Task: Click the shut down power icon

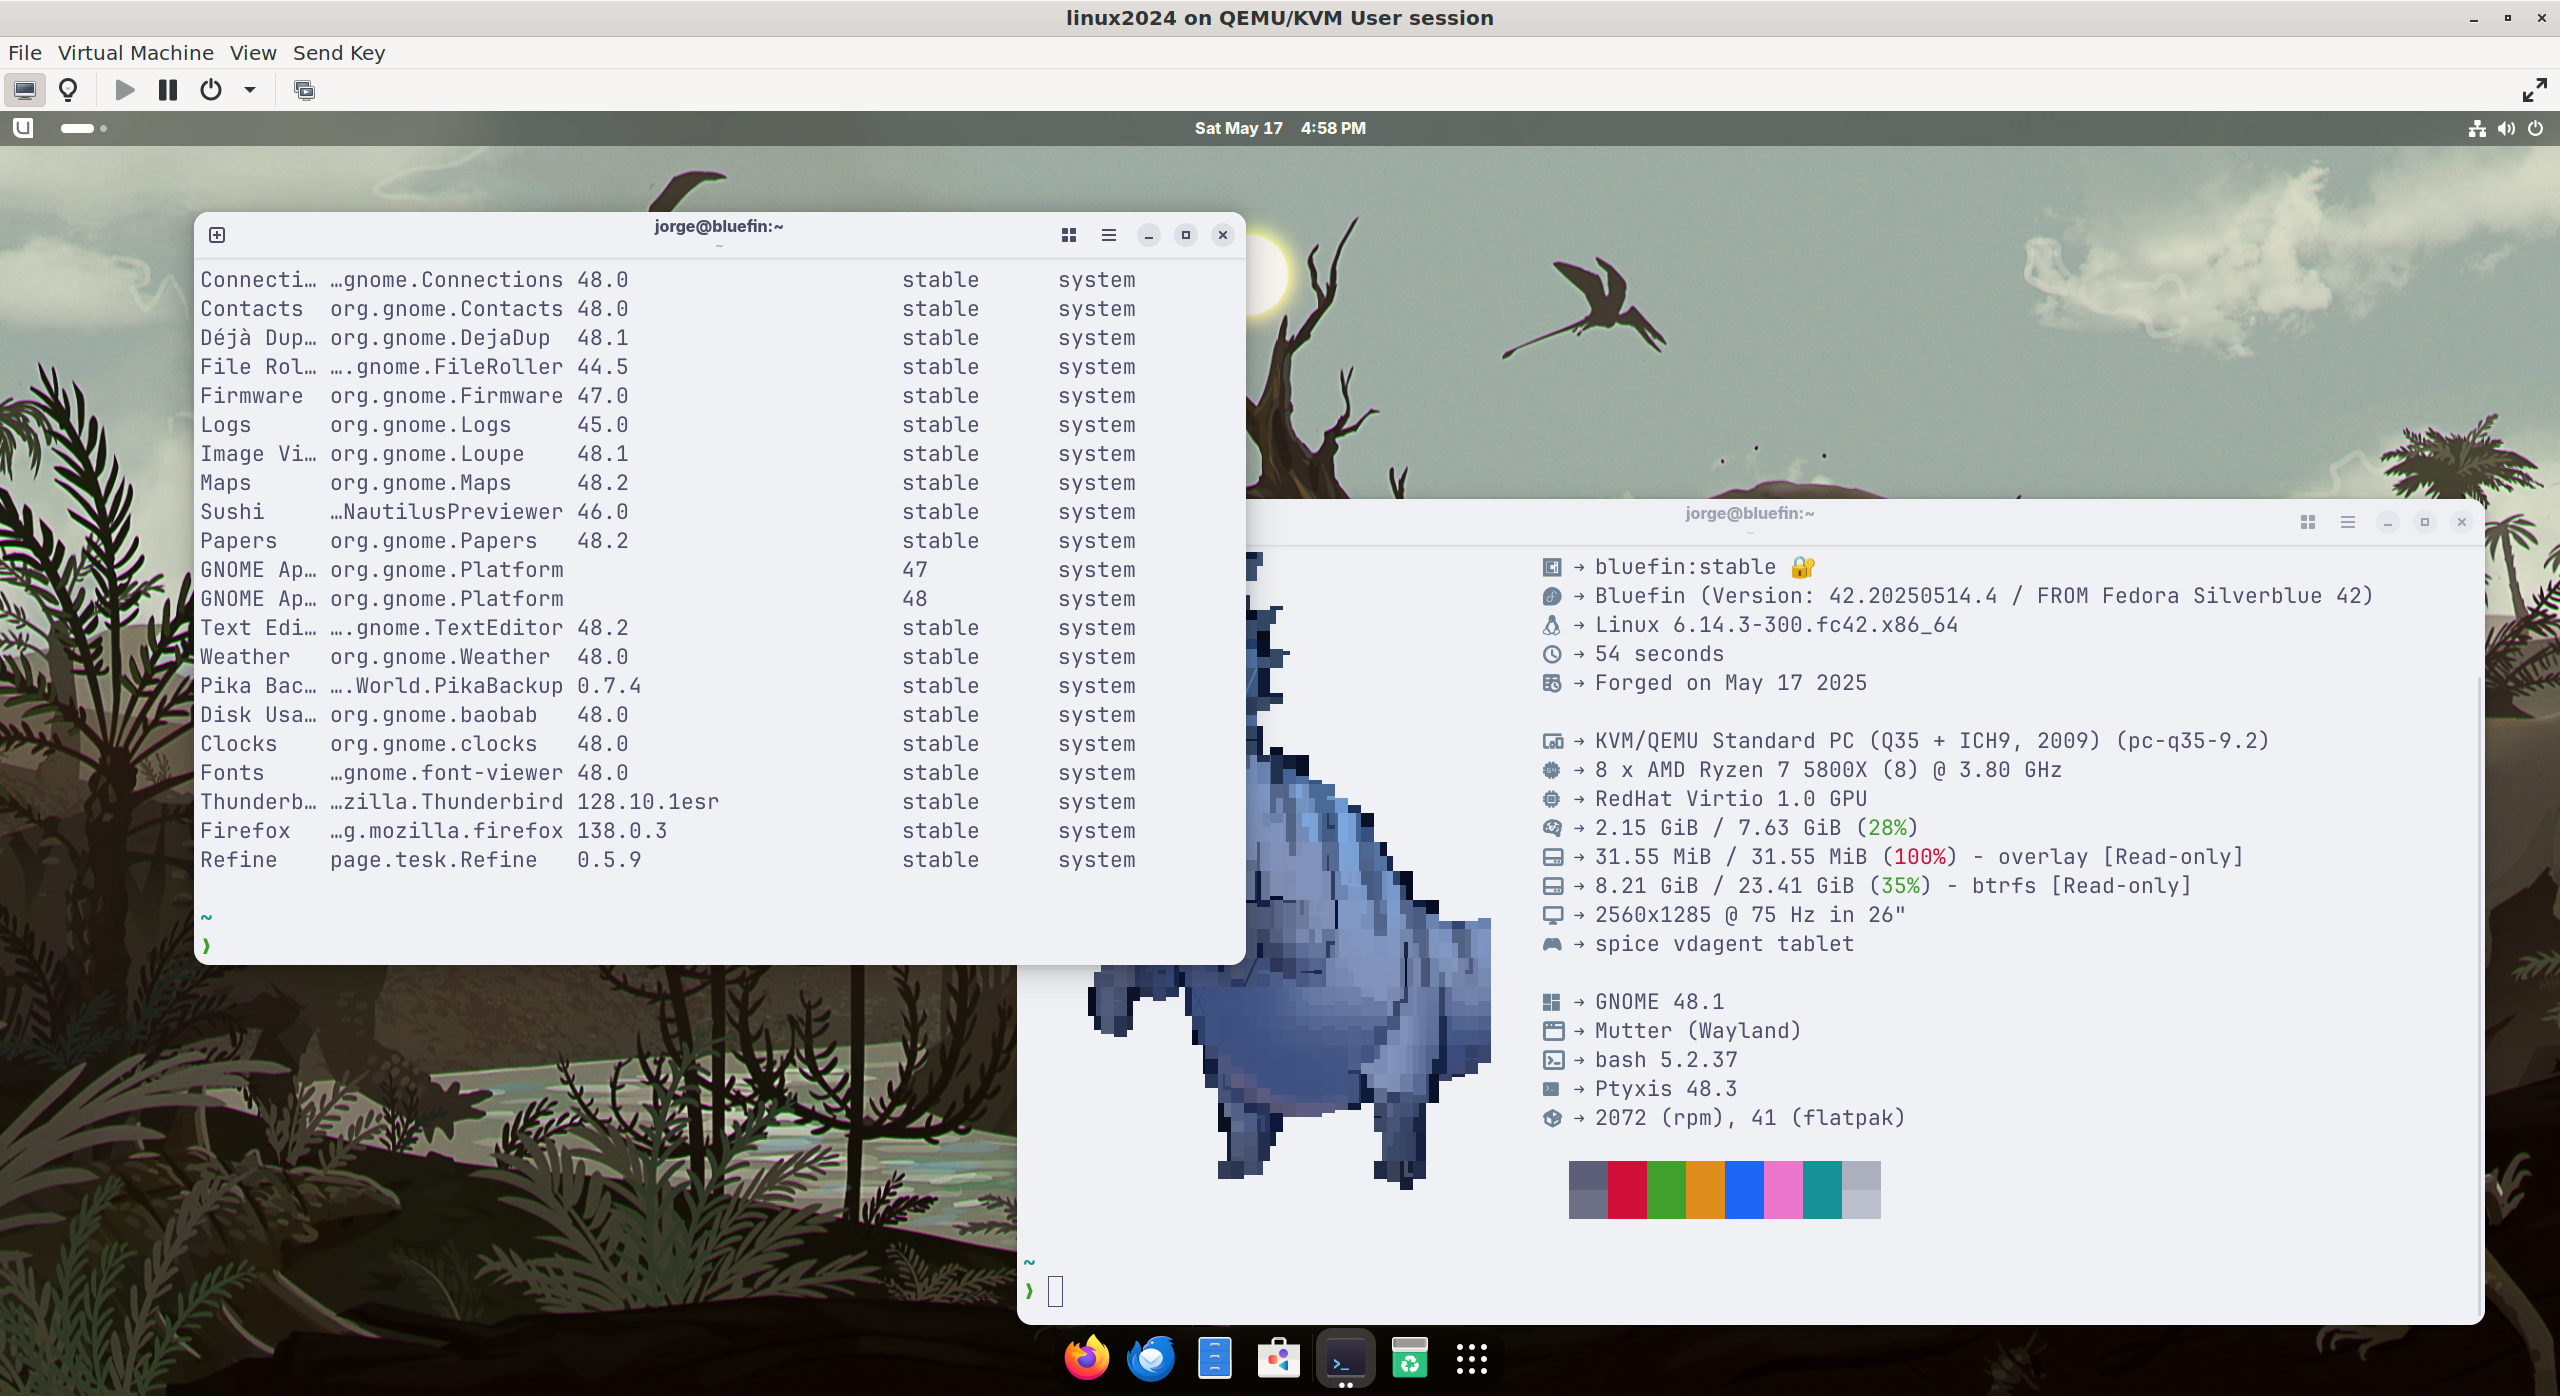Action: pos(210,90)
